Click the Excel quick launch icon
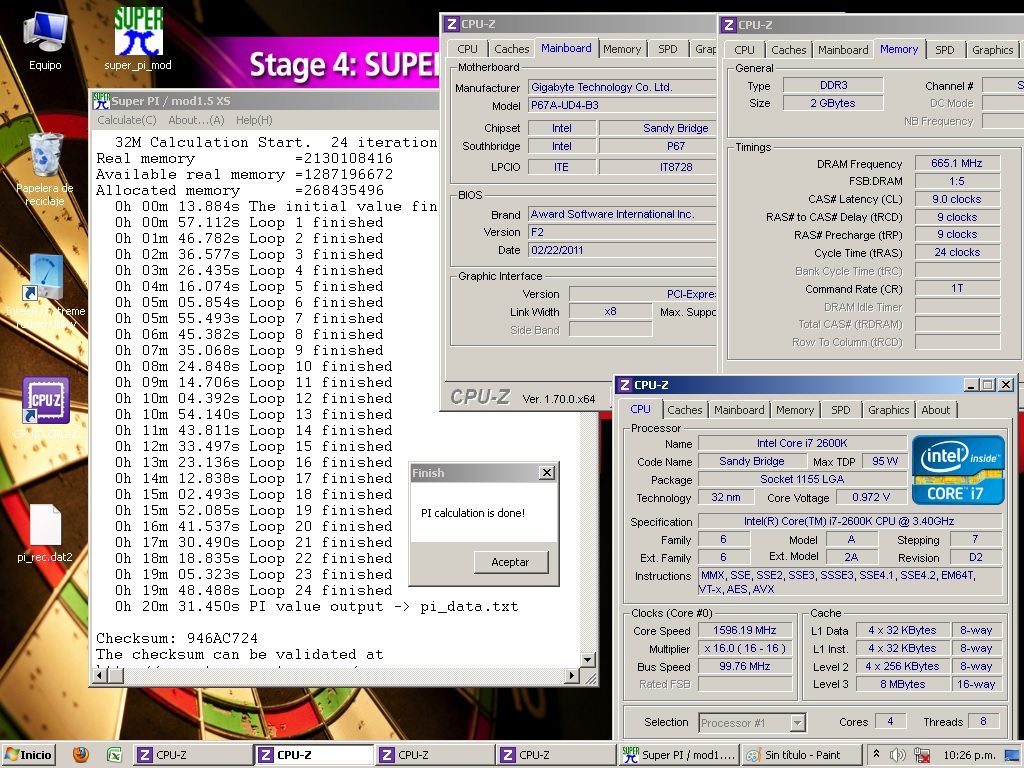Viewport: 1024px width, 768px height. (x=114, y=754)
